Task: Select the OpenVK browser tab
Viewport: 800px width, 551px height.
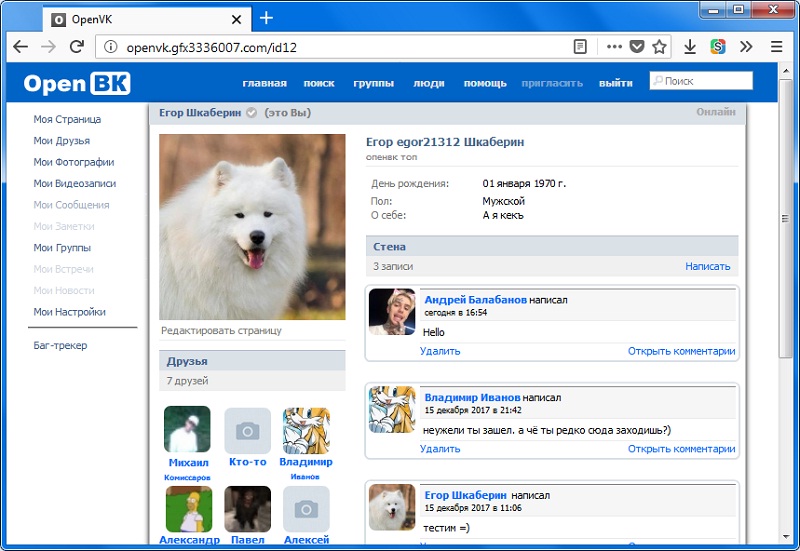Action: [147, 20]
